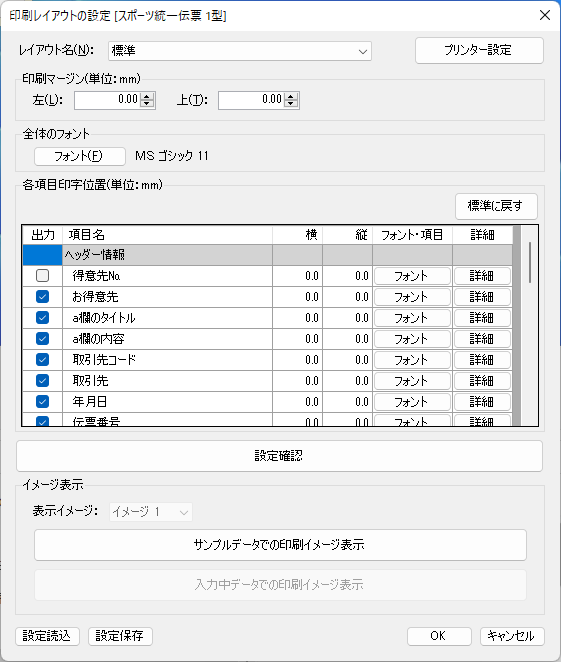The height and width of the screenshot is (662, 561).
Task: Select the ヘッダー情報 group row
Action: point(267,255)
